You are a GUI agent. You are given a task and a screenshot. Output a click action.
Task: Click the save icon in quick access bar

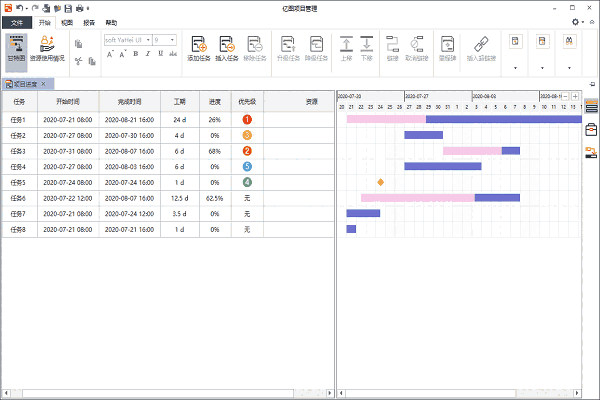[x=67, y=7]
